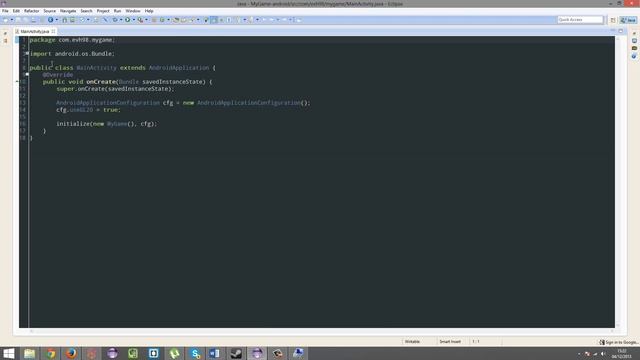
Task: Click the Writable status bar entry
Action: pos(412,342)
